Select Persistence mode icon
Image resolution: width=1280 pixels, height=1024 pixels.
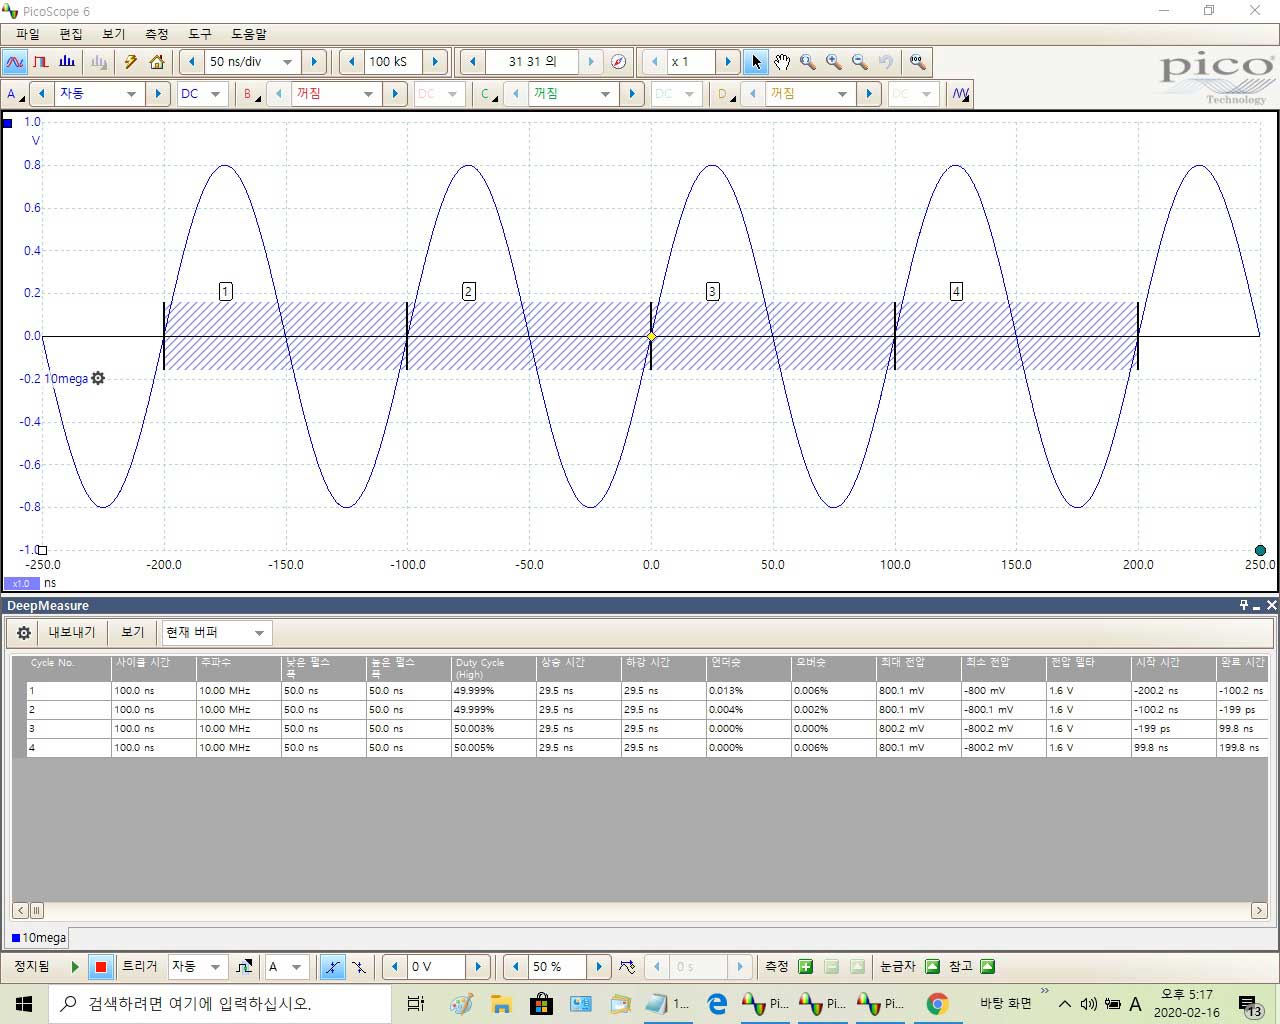click(x=41, y=62)
